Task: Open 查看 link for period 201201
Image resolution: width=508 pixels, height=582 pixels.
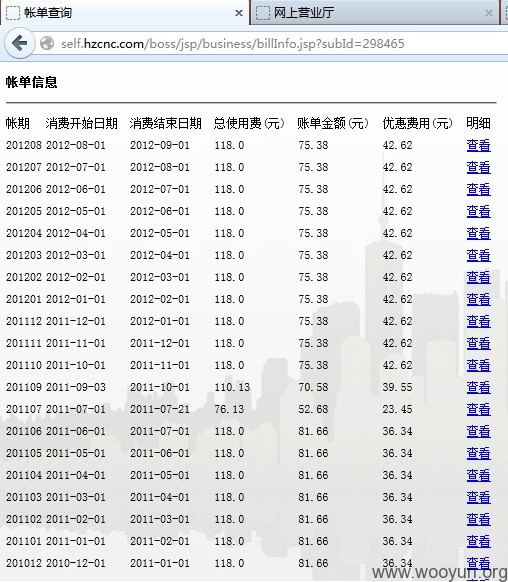Action: tap(478, 299)
